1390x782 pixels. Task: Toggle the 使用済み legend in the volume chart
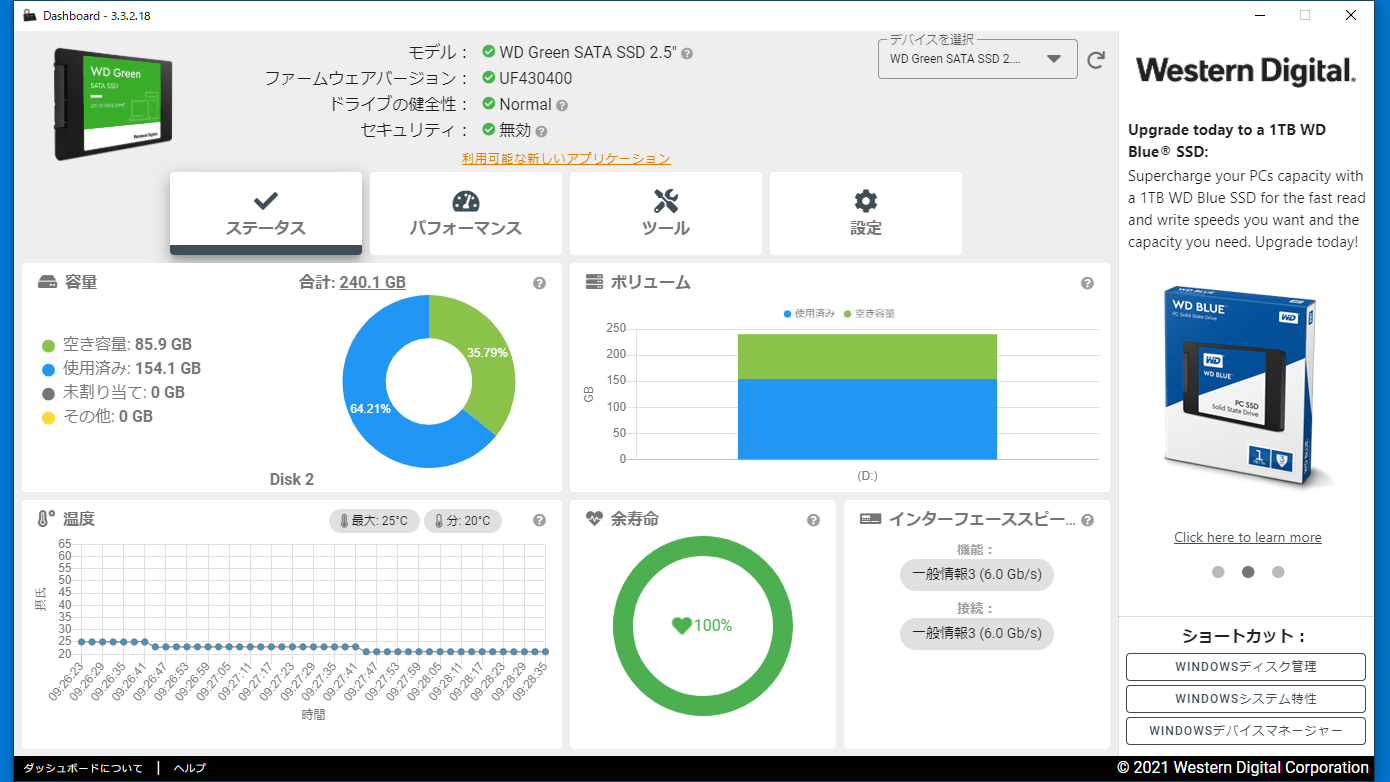pyautogui.click(x=809, y=314)
